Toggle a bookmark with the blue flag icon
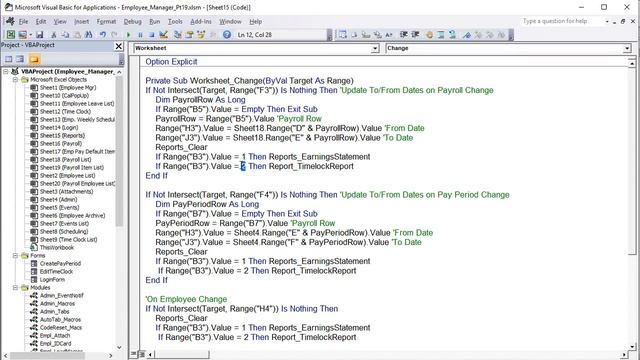 point(467,35)
